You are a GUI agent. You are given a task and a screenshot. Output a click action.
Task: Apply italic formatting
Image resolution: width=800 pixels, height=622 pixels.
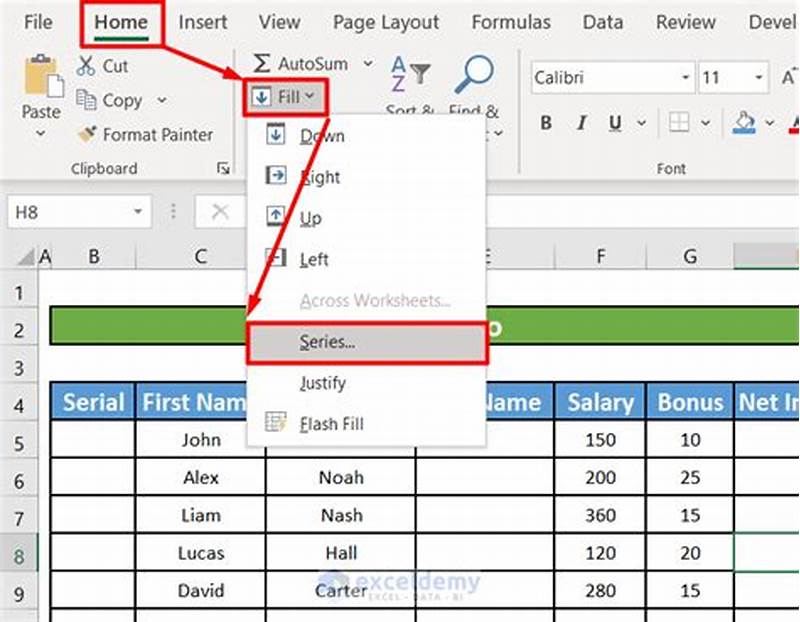click(x=580, y=123)
